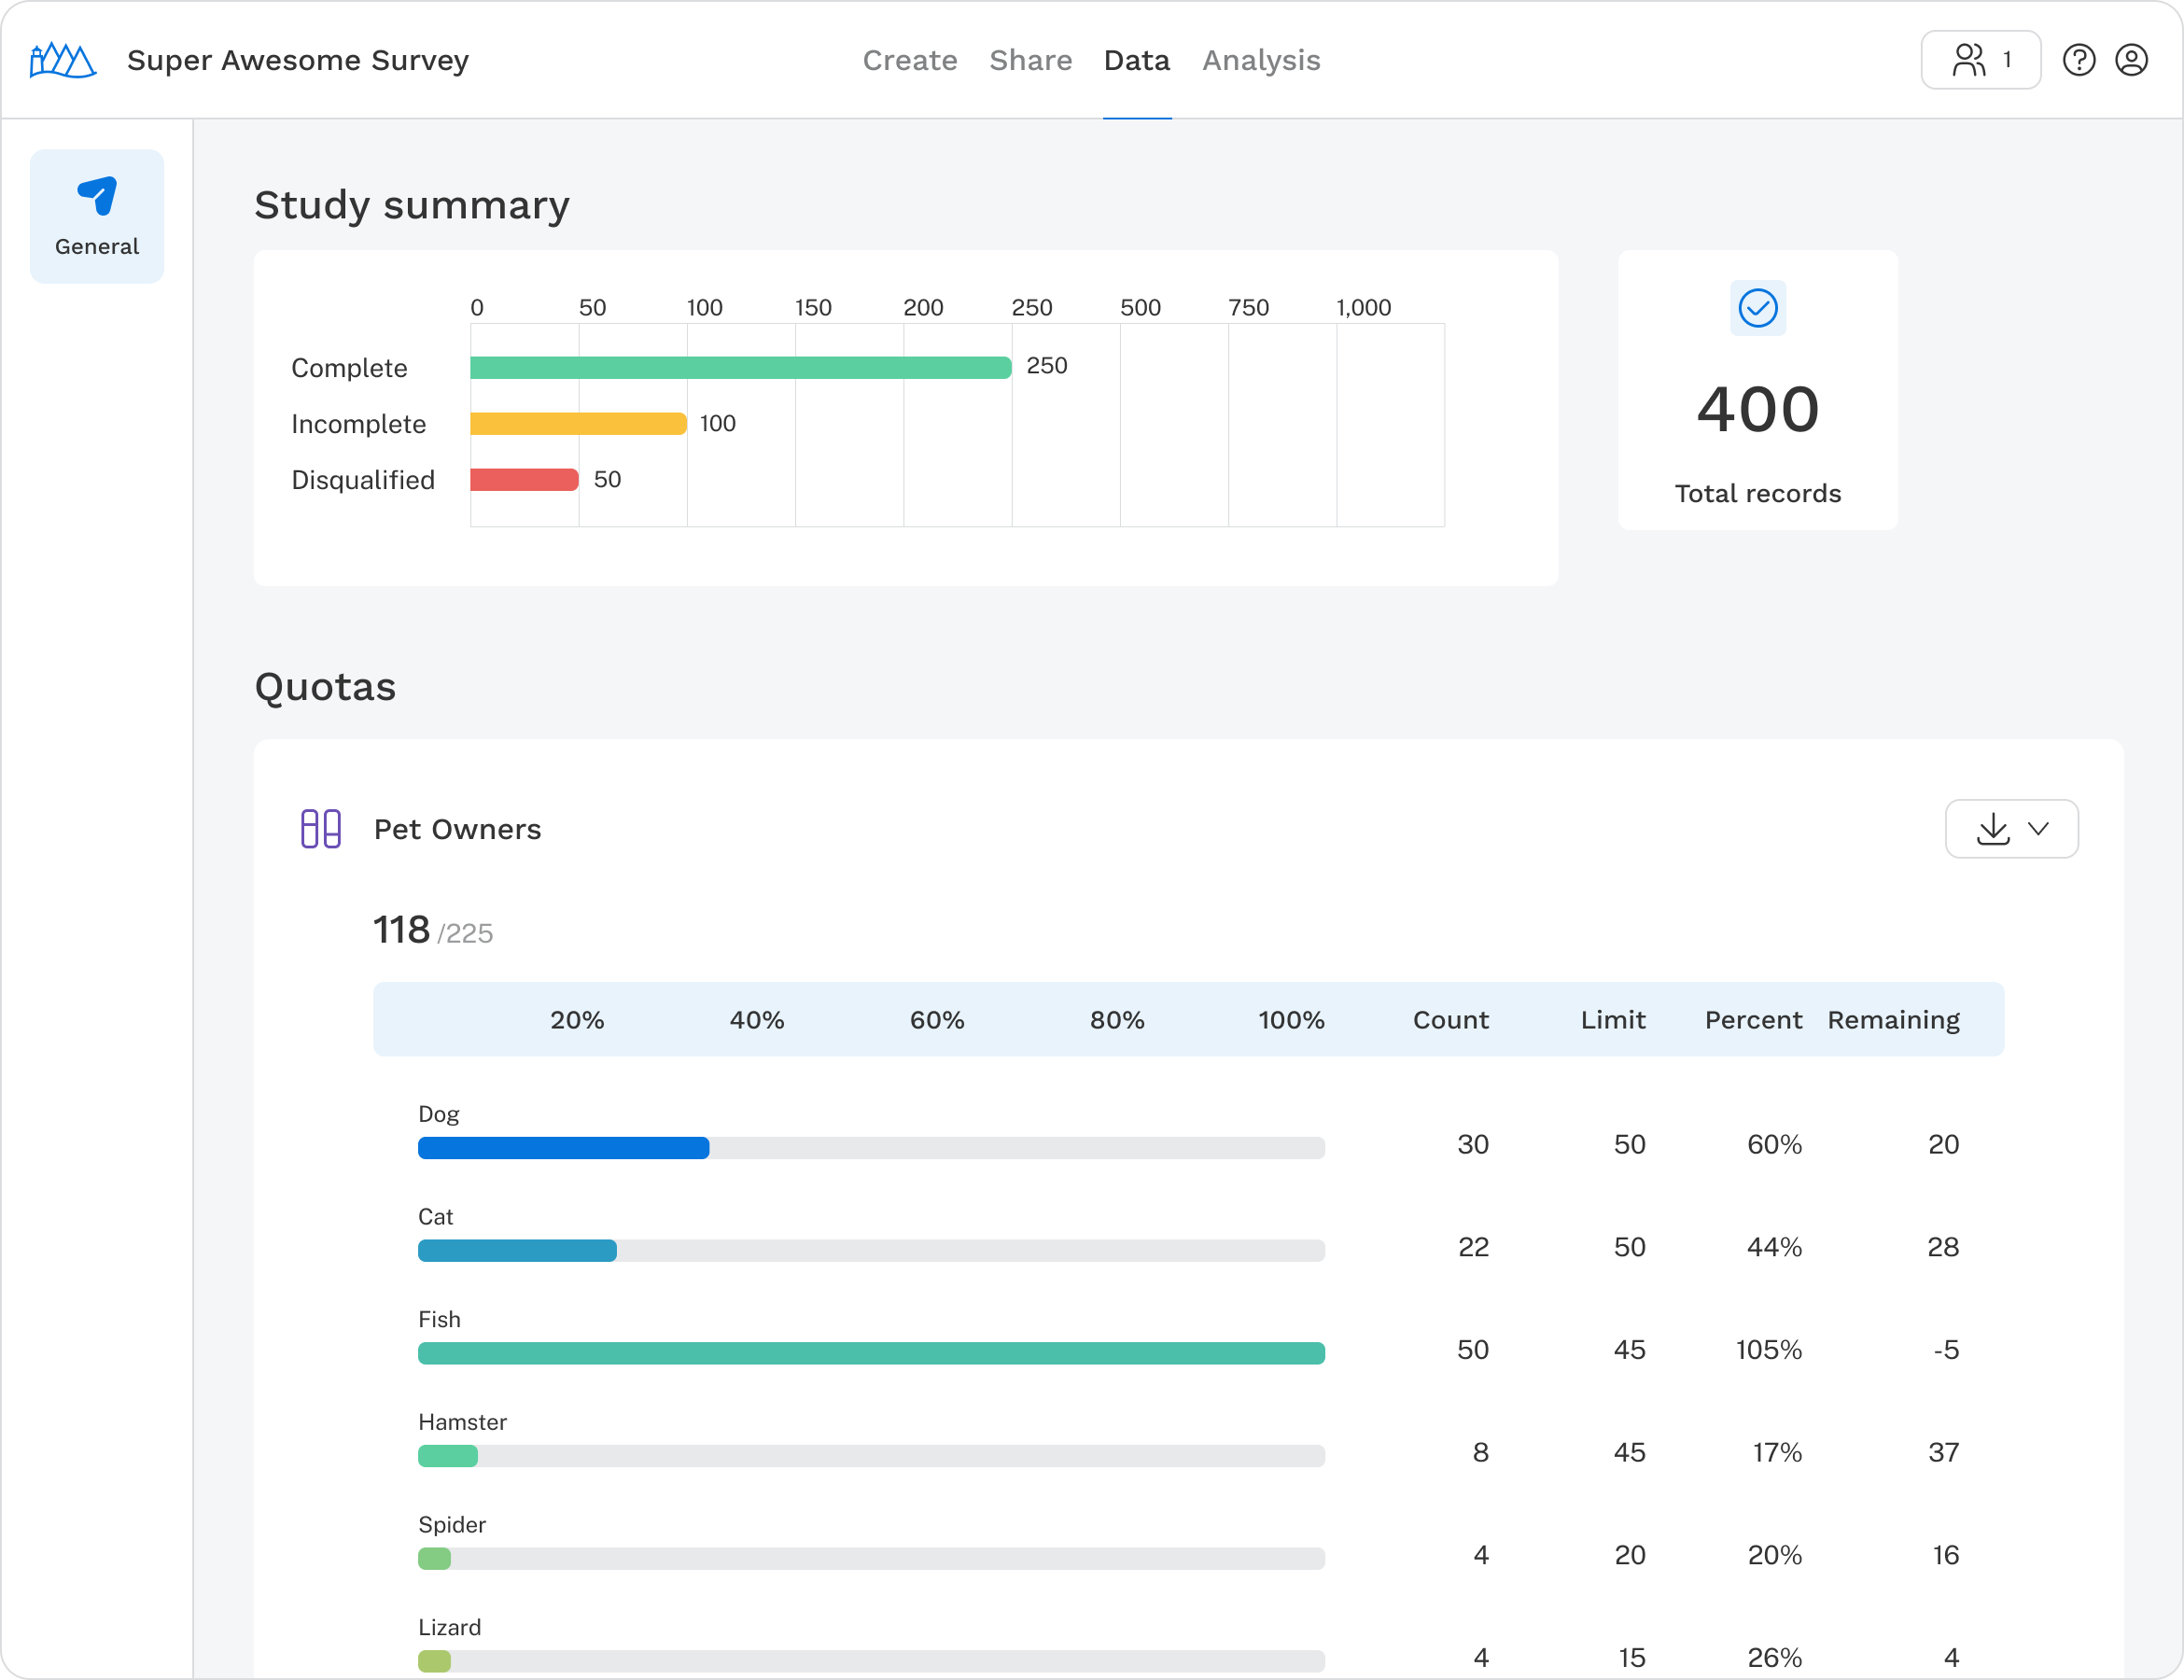Click the Incomplete row label
Screen dimensions: 2184x1680
[358, 424]
